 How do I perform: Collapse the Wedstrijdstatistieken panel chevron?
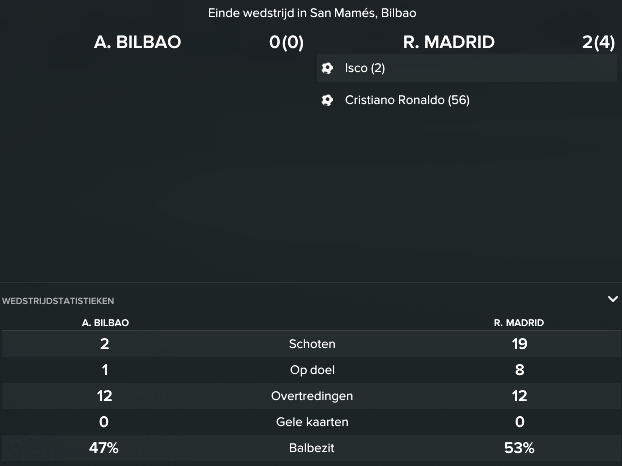(613, 299)
